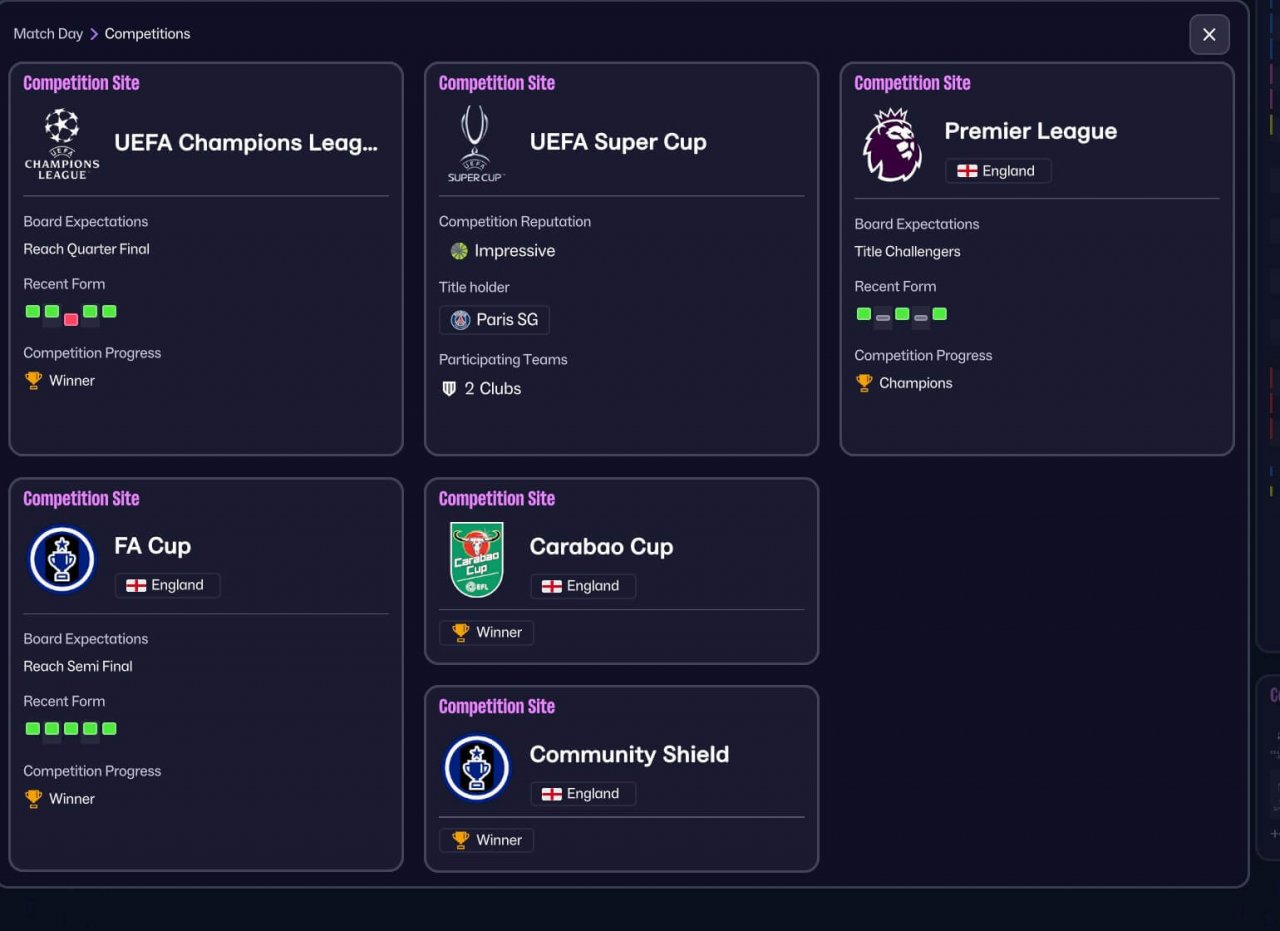
Task: Select the Competitions breadcrumb item
Action: [147, 34]
